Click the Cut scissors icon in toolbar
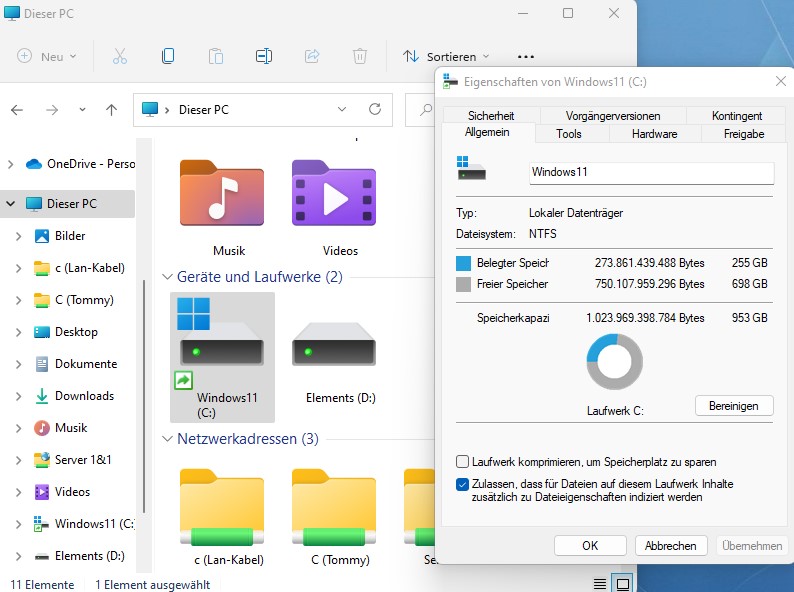794x592 pixels. (120, 56)
